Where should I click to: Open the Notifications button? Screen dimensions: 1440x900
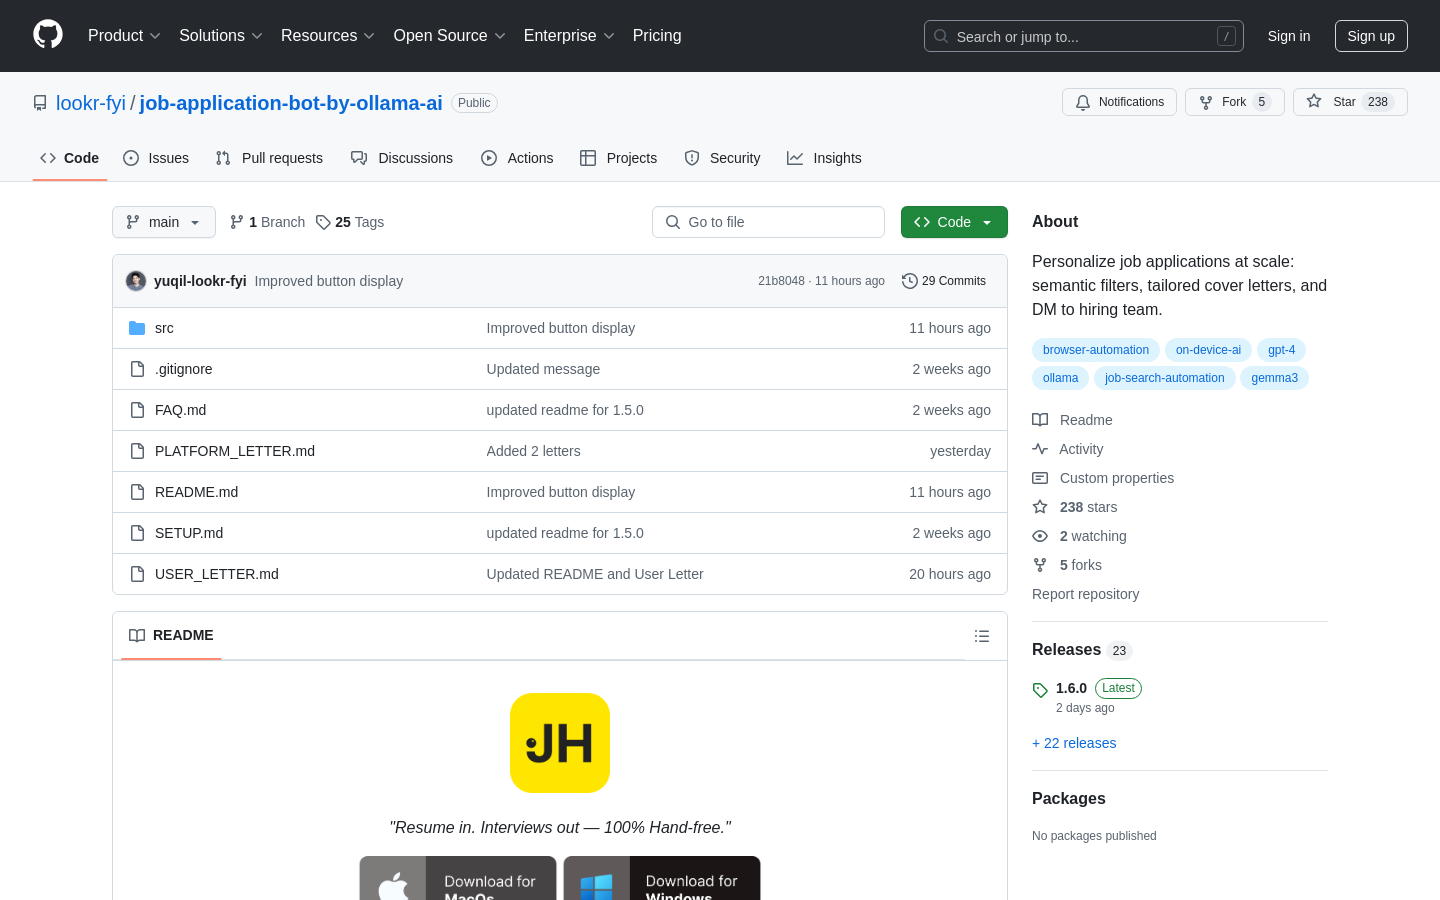click(1119, 102)
